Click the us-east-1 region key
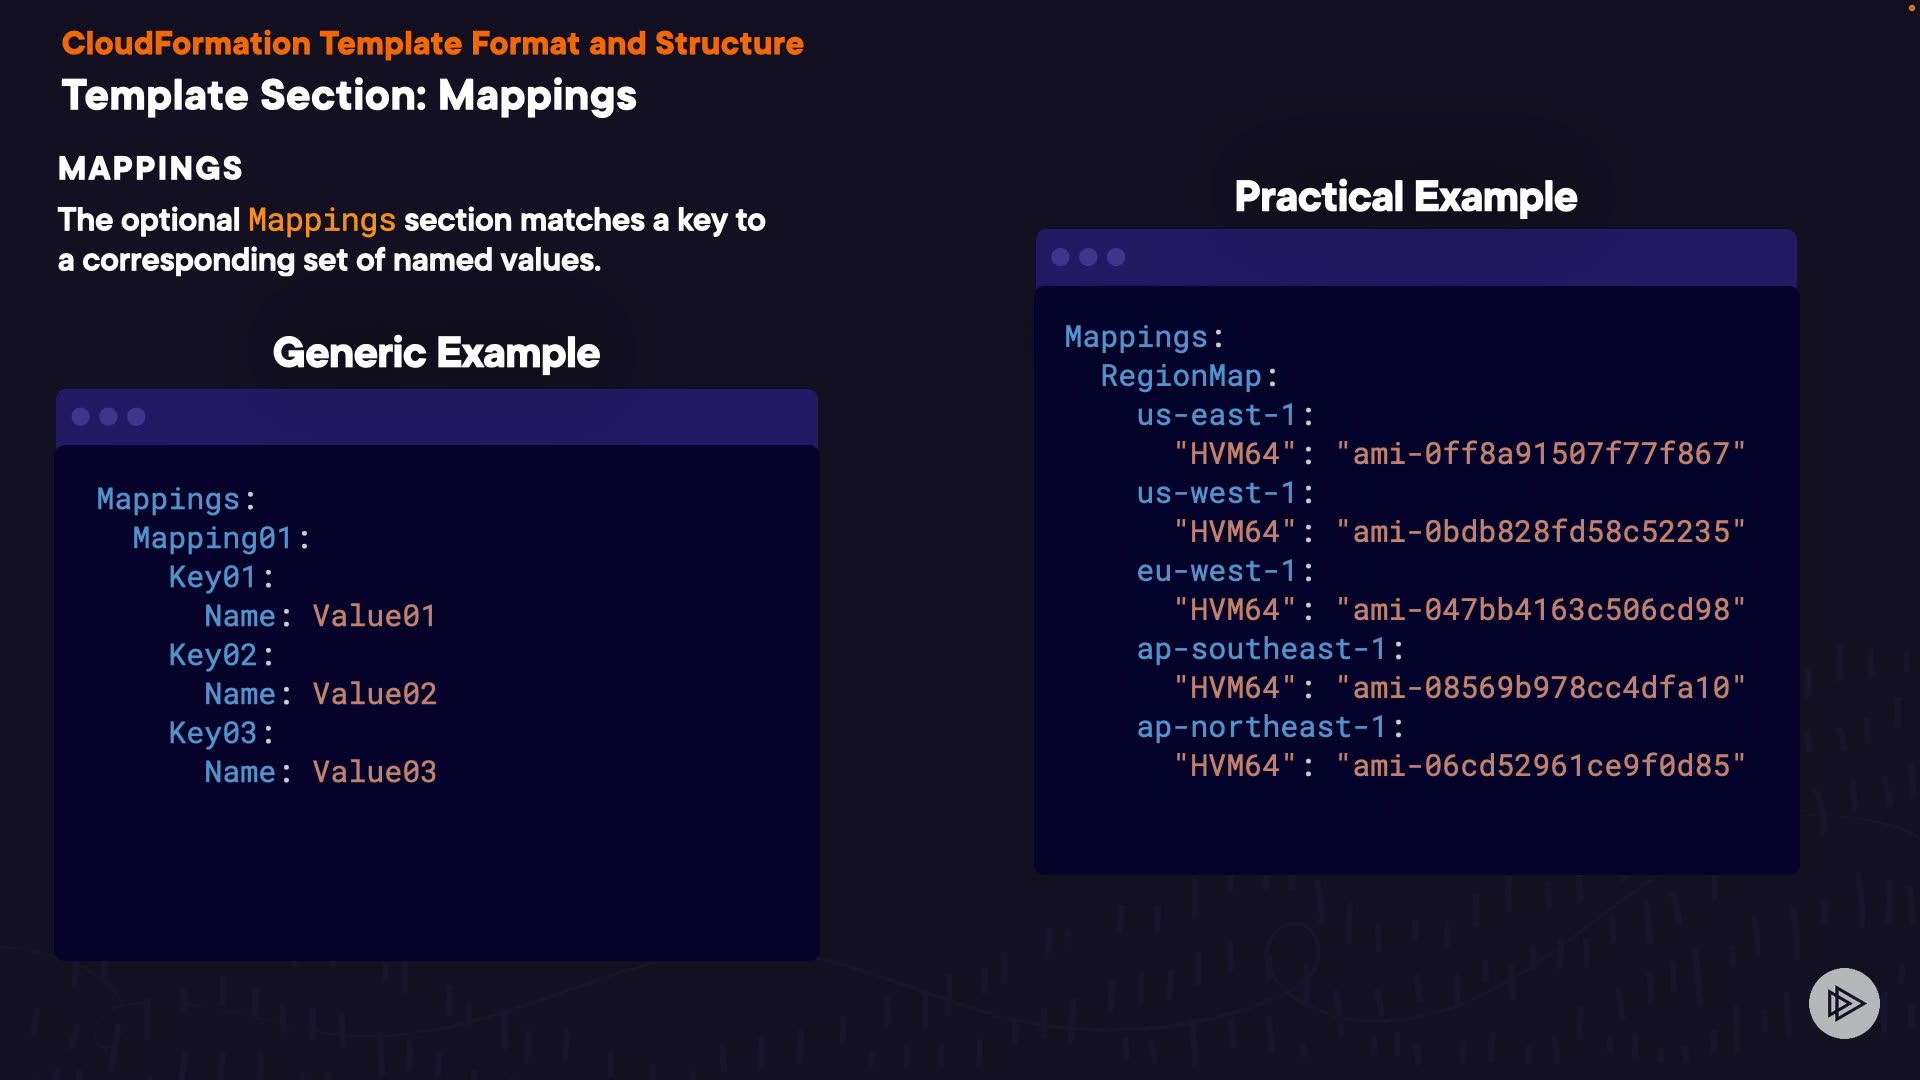The image size is (1920, 1080). [x=1216, y=415]
